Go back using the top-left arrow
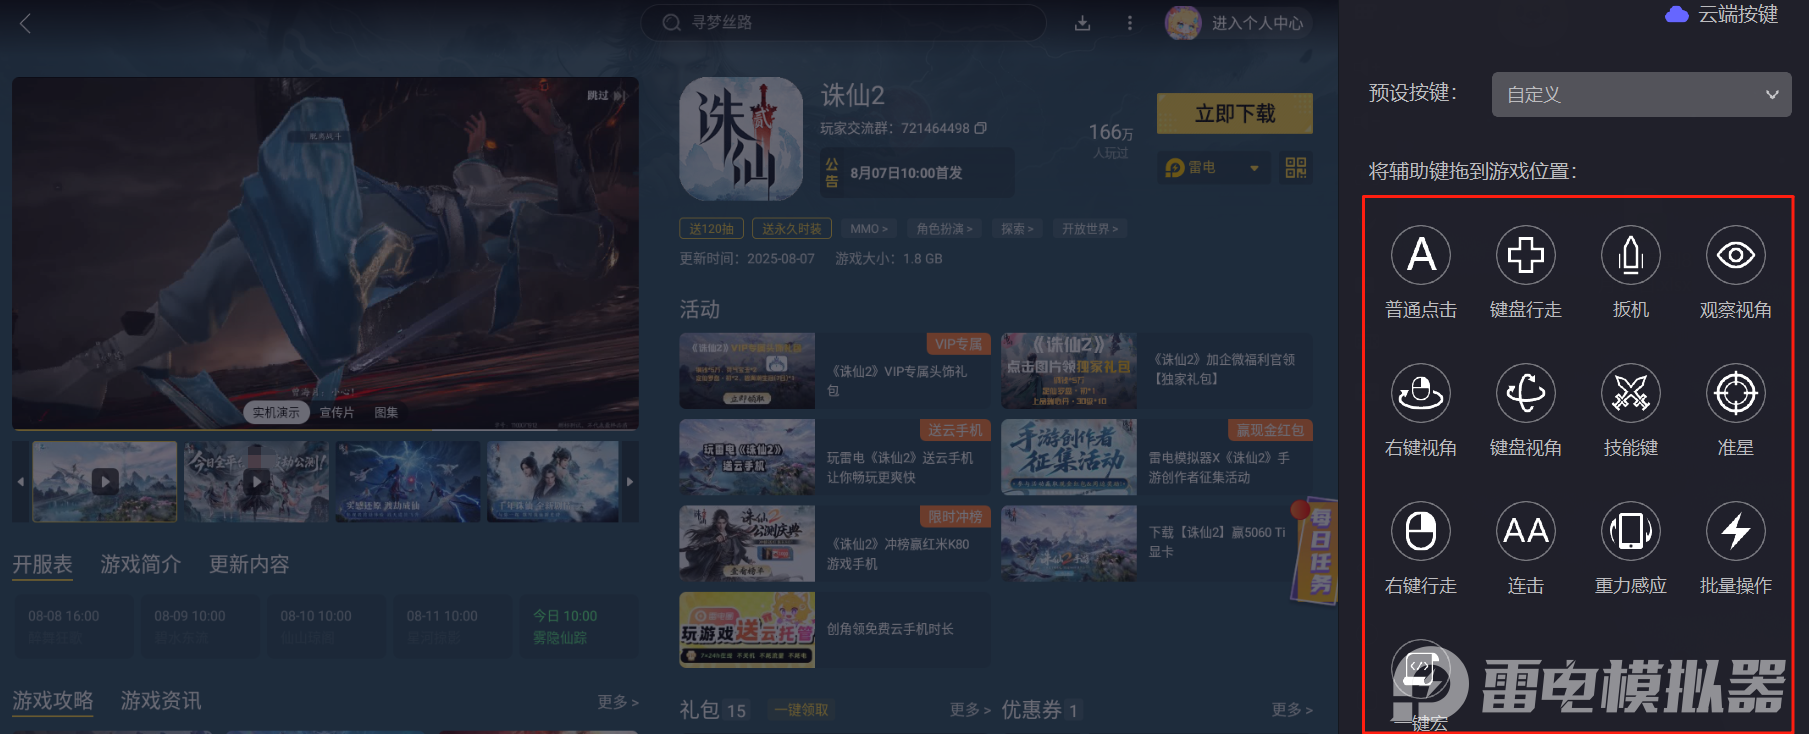The height and width of the screenshot is (734, 1809). [26, 23]
